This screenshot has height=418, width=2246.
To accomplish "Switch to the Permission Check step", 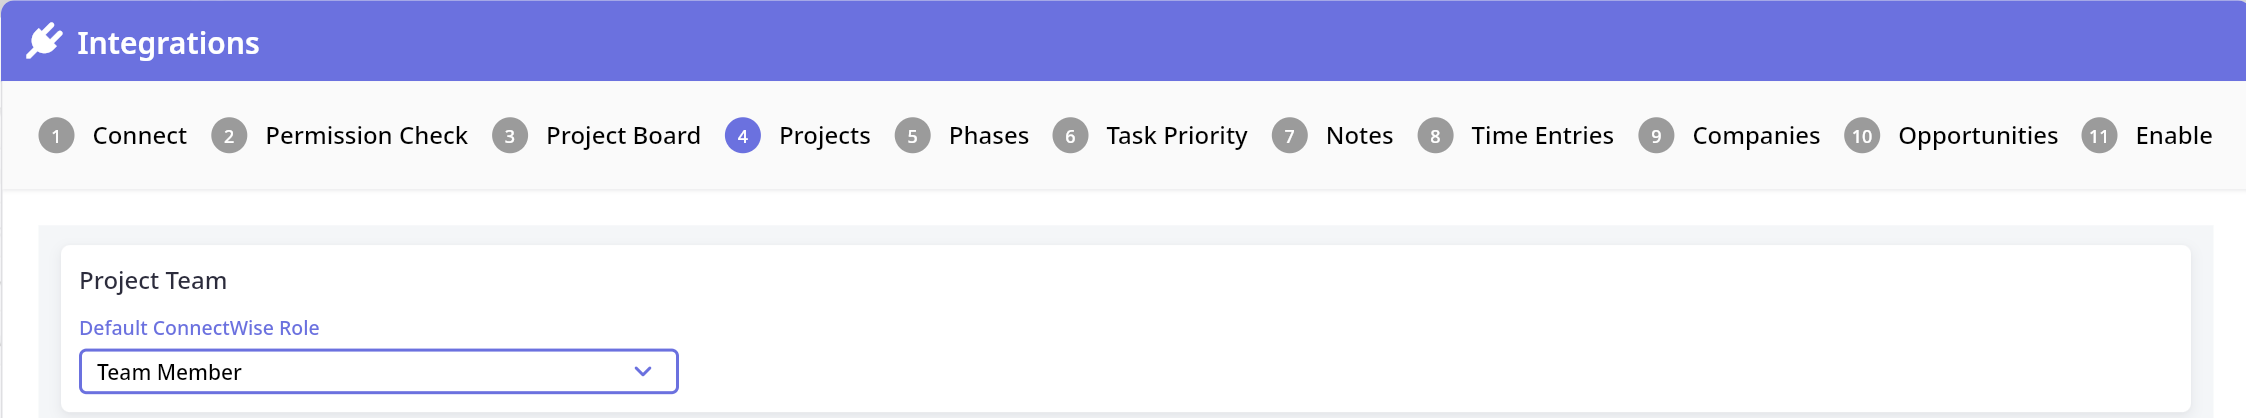I will (366, 136).
